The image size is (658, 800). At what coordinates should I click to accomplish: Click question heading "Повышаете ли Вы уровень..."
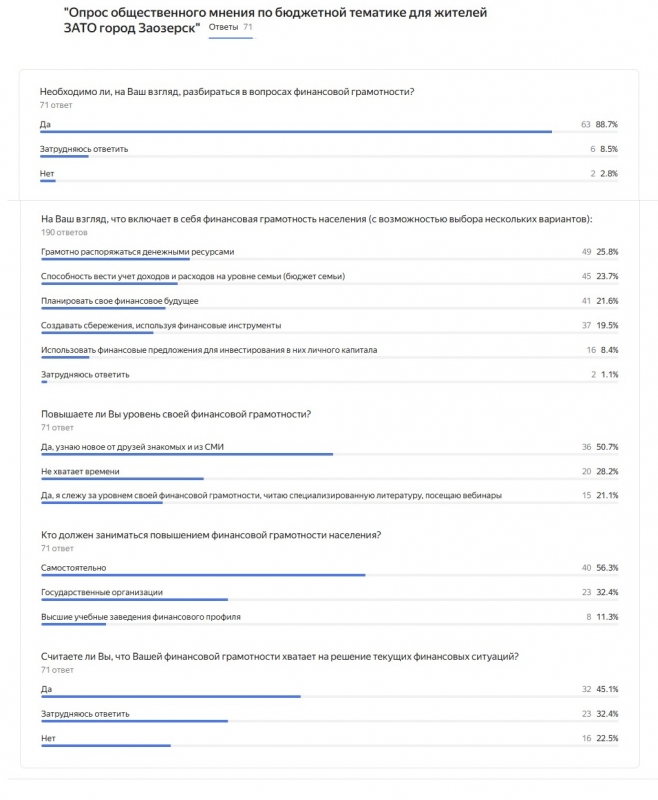pos(175,414)
